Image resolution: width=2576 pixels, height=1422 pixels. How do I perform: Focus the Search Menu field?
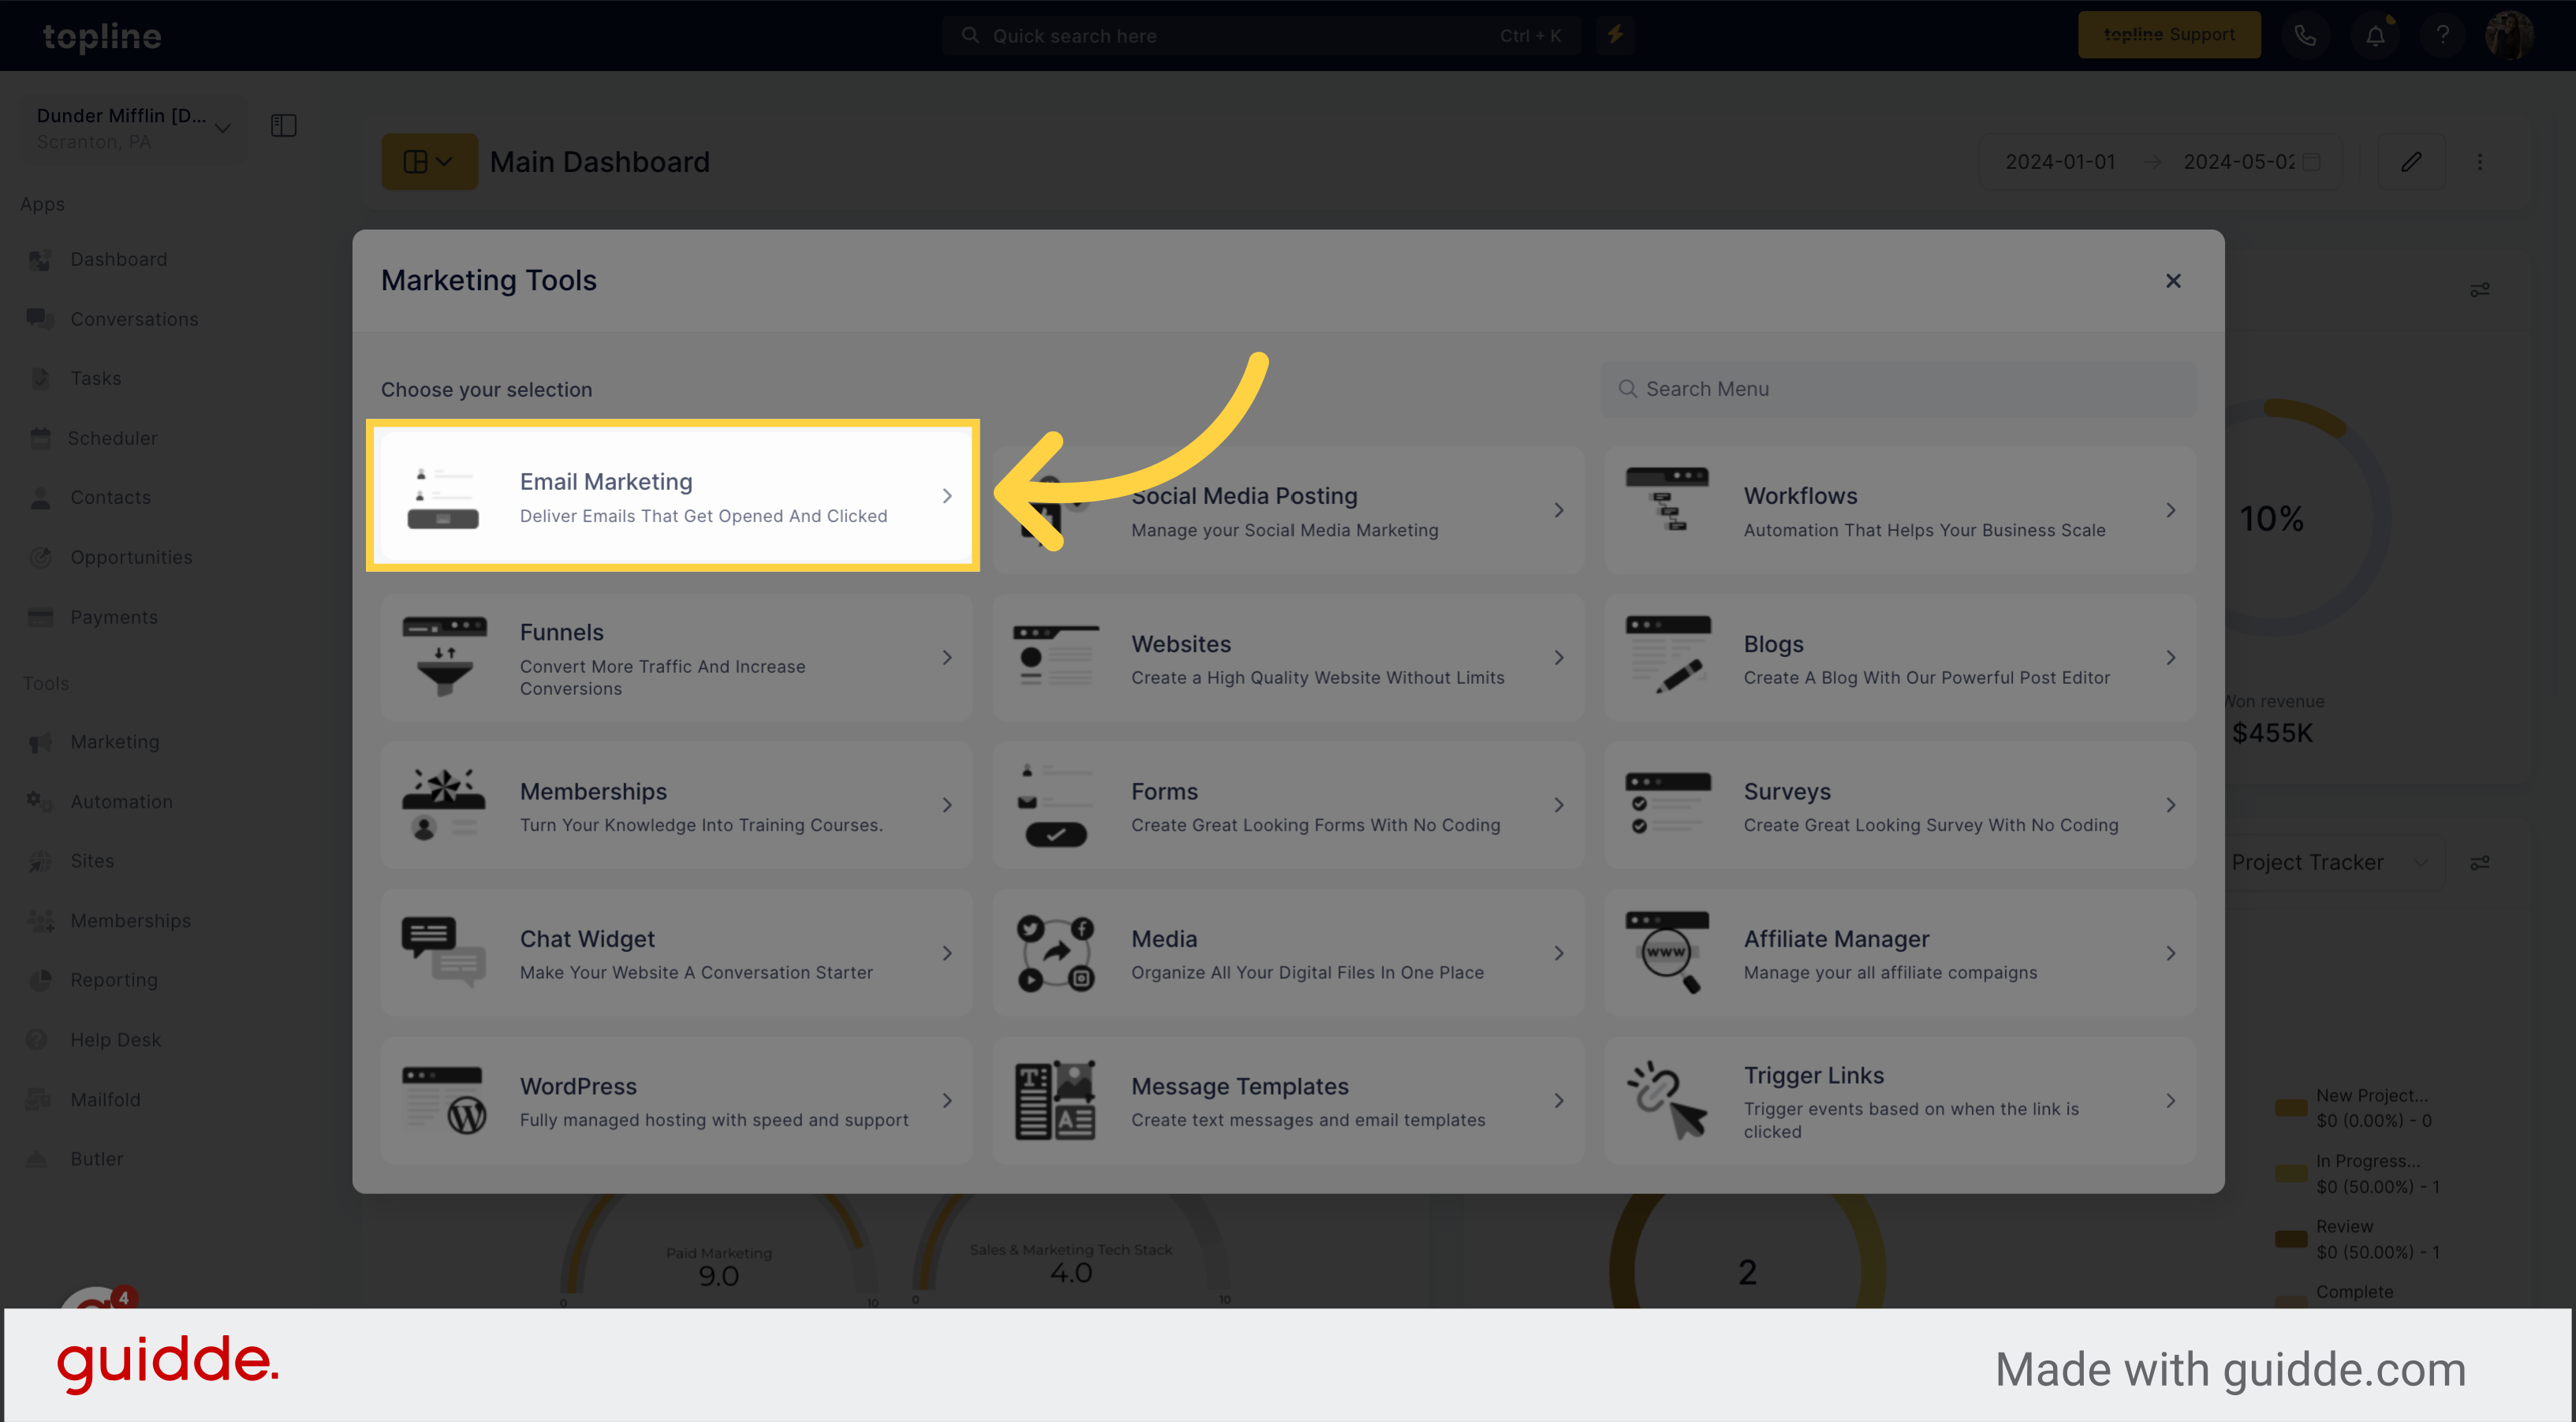[1898, 389]
